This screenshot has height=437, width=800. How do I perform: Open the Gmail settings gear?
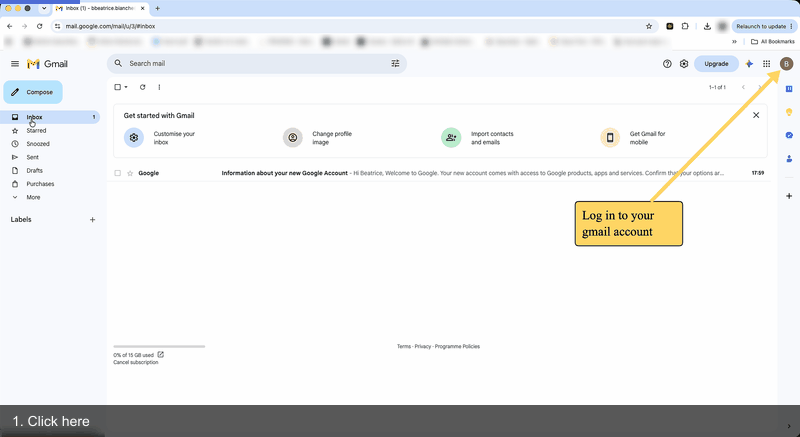(684, 64)
